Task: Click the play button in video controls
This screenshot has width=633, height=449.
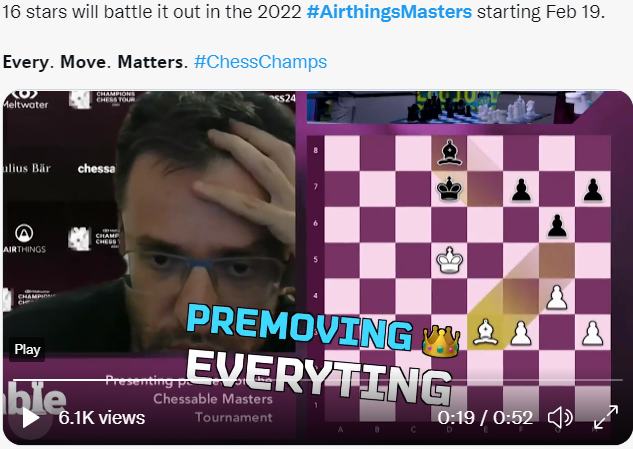Action: click(30, 418)
